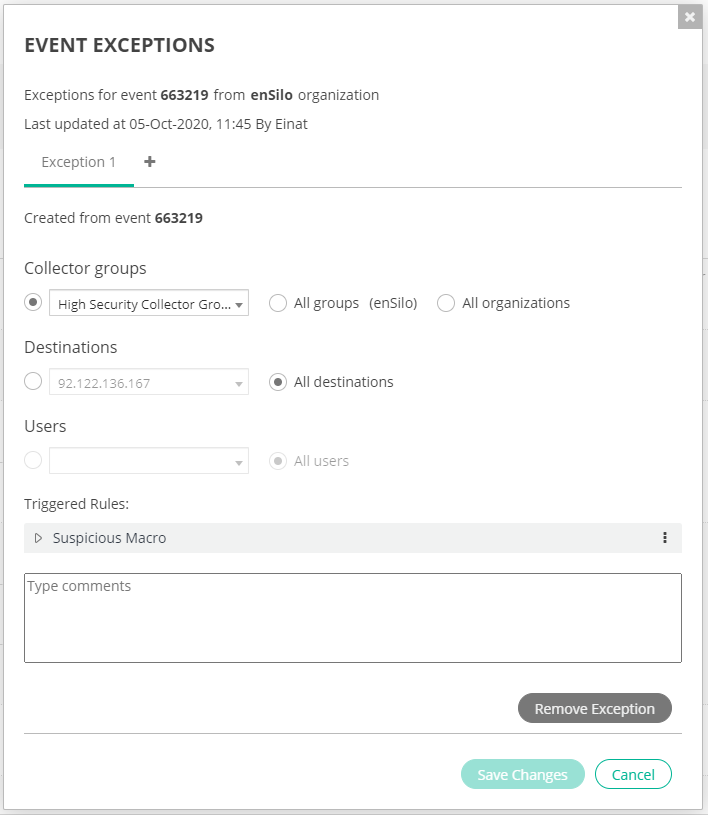Select the specific destination radio button
This screenshot has height=815, width=708.
tap(34, 381)
